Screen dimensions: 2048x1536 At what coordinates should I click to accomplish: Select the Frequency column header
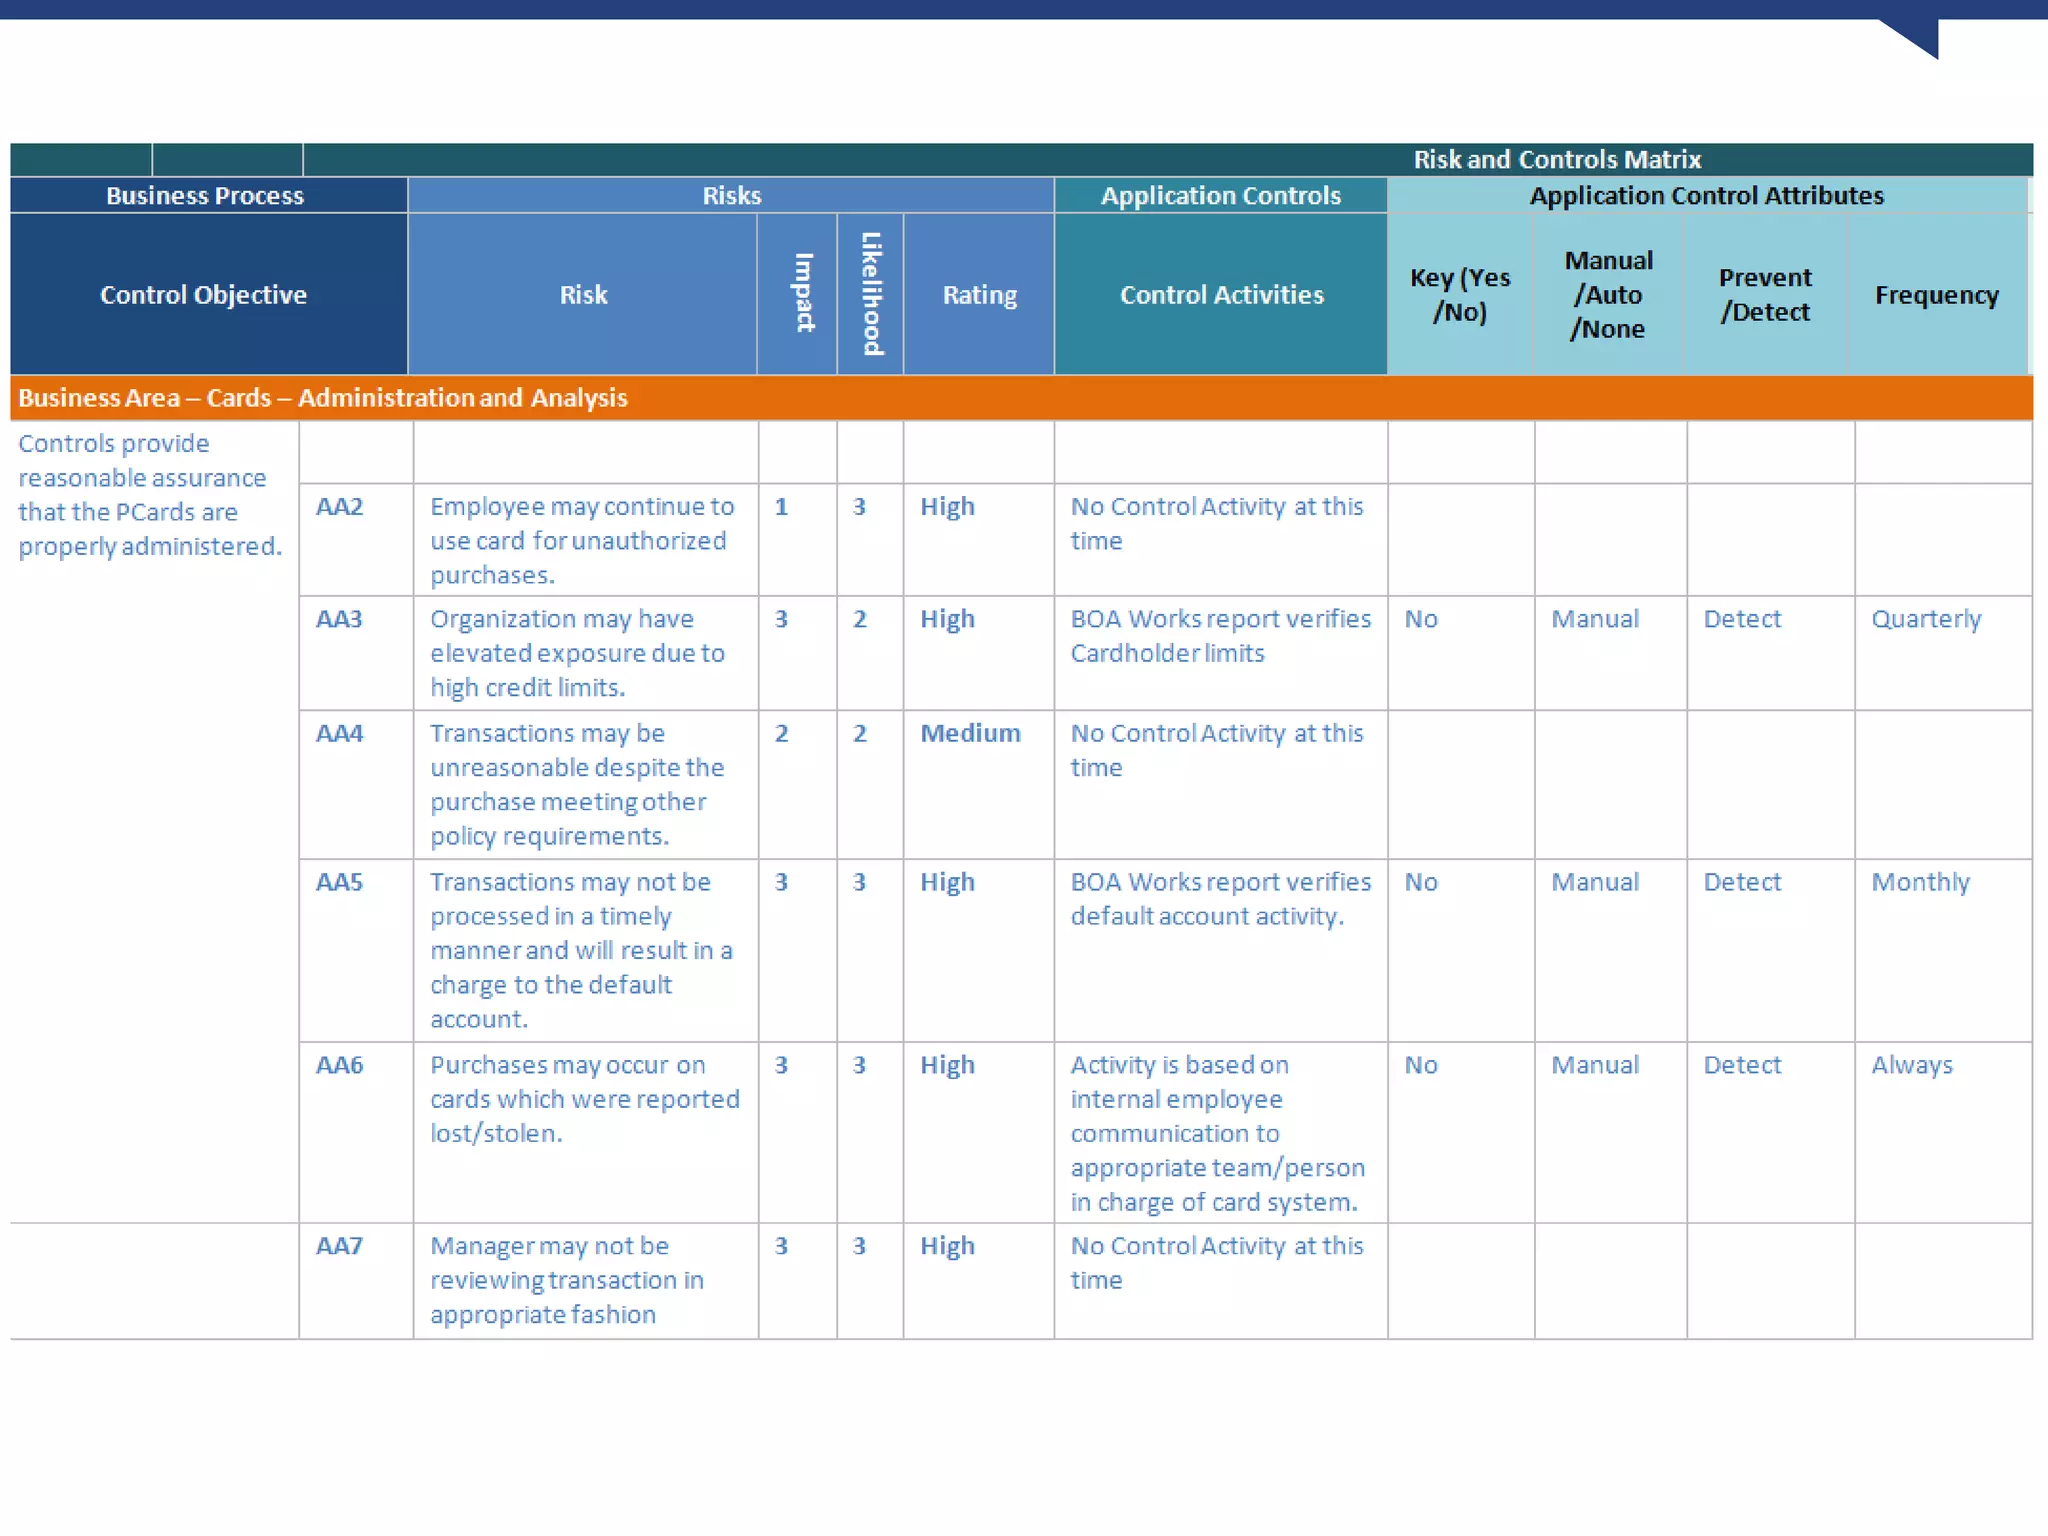(x=1936, y=295)
